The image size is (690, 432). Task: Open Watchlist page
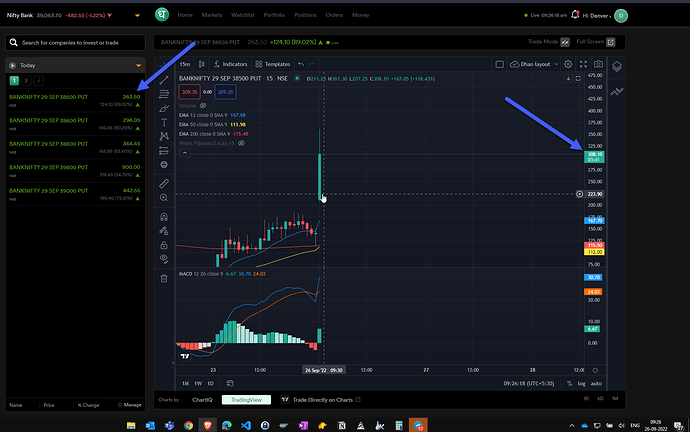(x=242, y=15)
